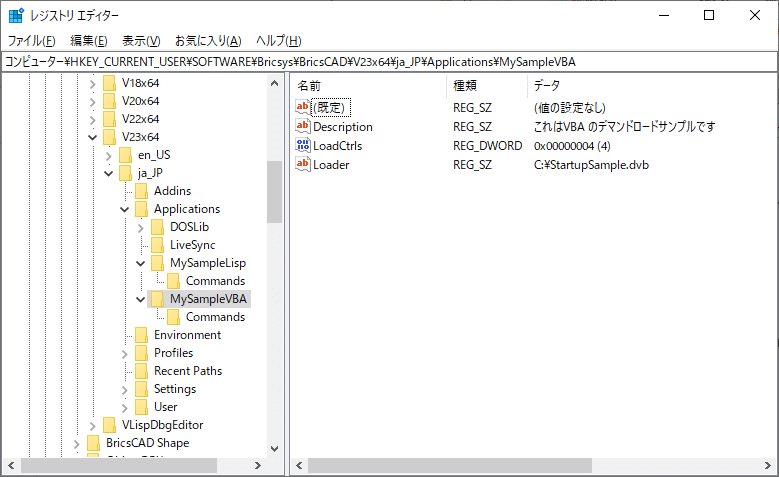Click the C:¥StartupSample.dvb data cell
This screenshot has width=779, height=477.
[x=591, y=164]
